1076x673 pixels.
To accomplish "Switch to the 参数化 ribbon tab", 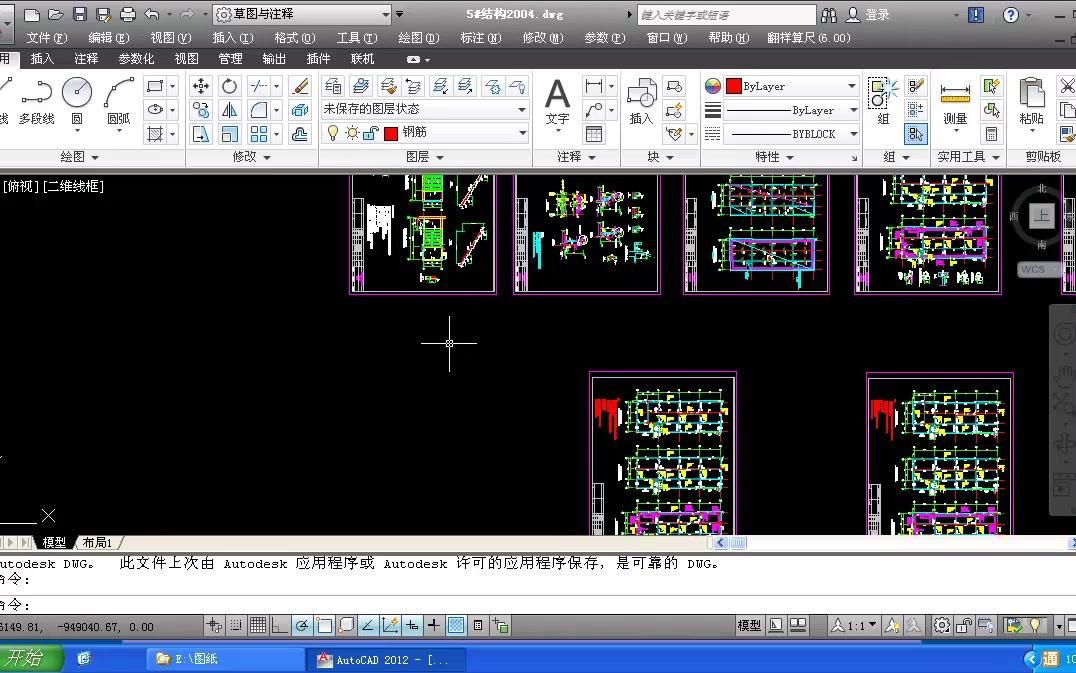I will pos(136,59).
